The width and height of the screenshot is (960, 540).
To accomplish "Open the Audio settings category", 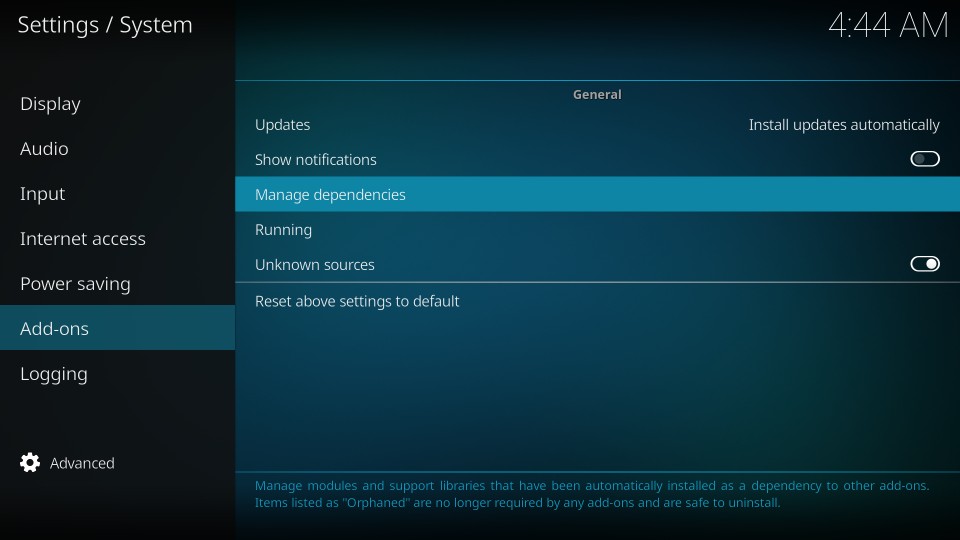I will [x=118, y=149].
